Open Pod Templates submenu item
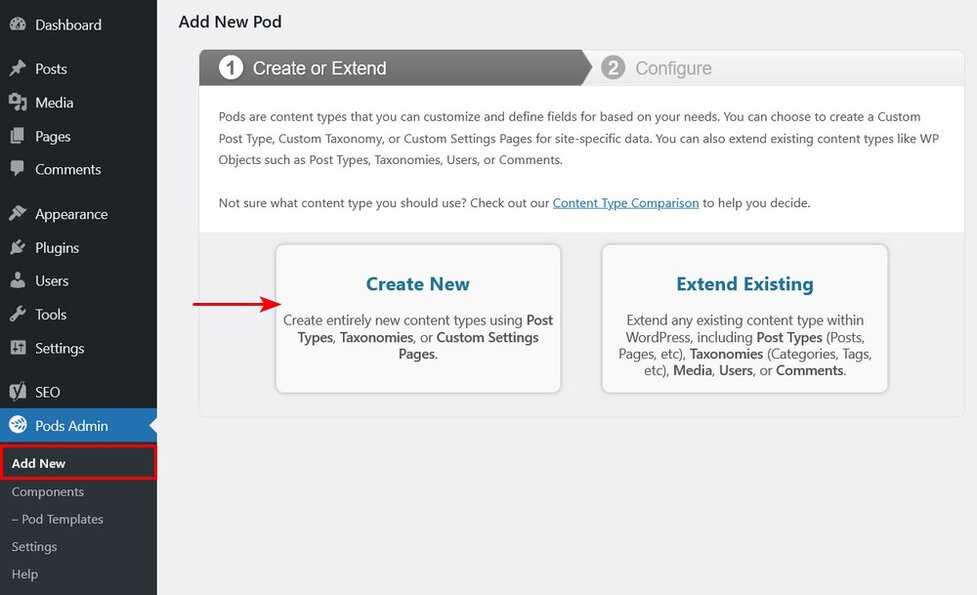 pyautogui.click(x=57, y=519)
